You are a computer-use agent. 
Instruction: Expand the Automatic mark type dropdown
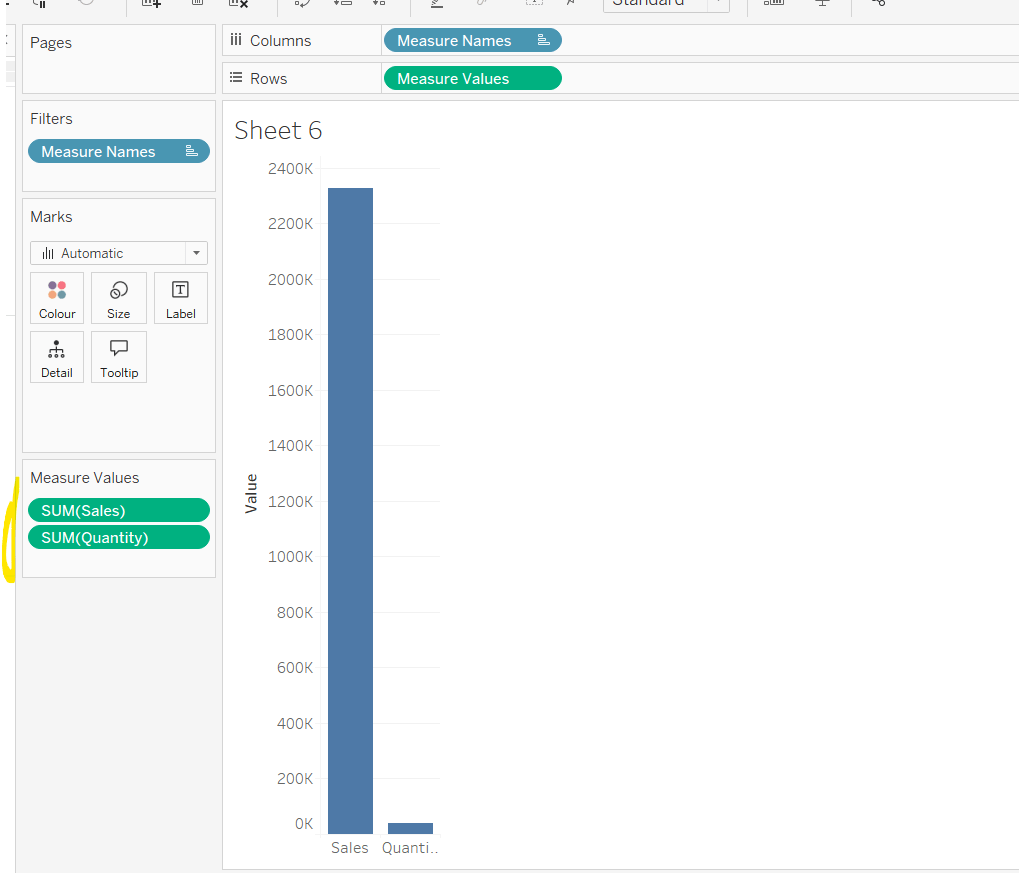tap(196, 253)
